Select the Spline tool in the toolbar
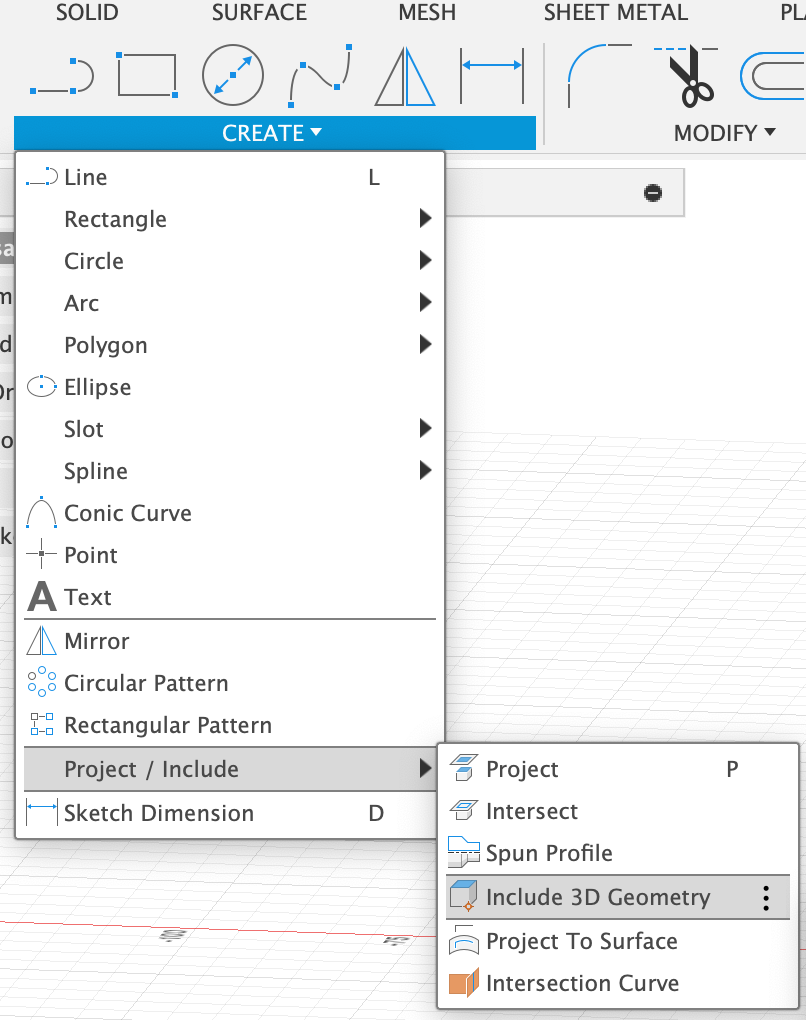The image size is (806, 1020). (x=318, y=75)
